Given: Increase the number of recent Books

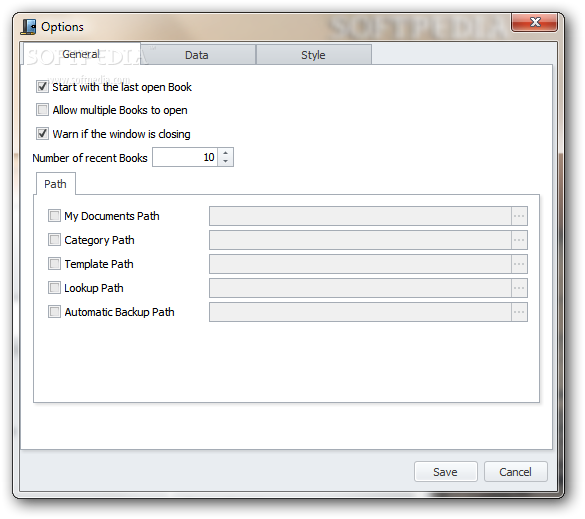Looking at the screenshot, I should [225, 153].
